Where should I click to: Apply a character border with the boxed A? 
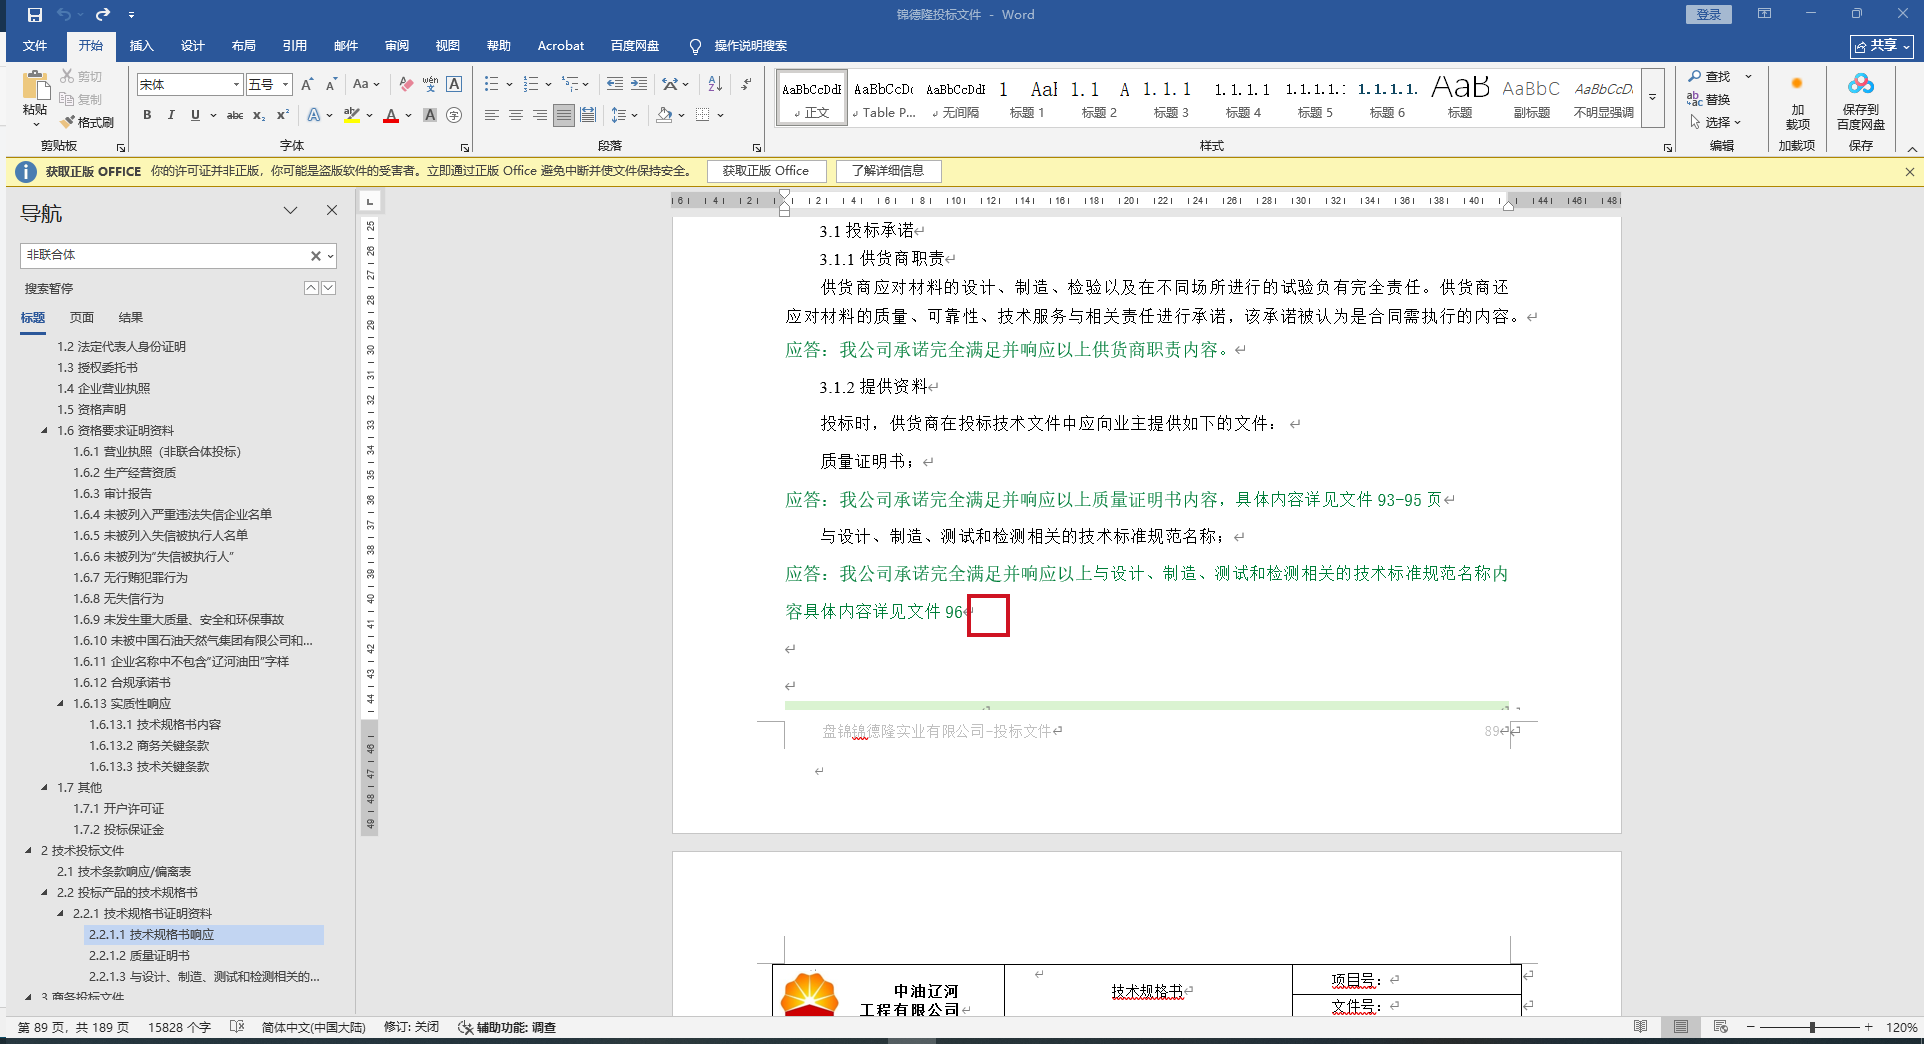454,85
